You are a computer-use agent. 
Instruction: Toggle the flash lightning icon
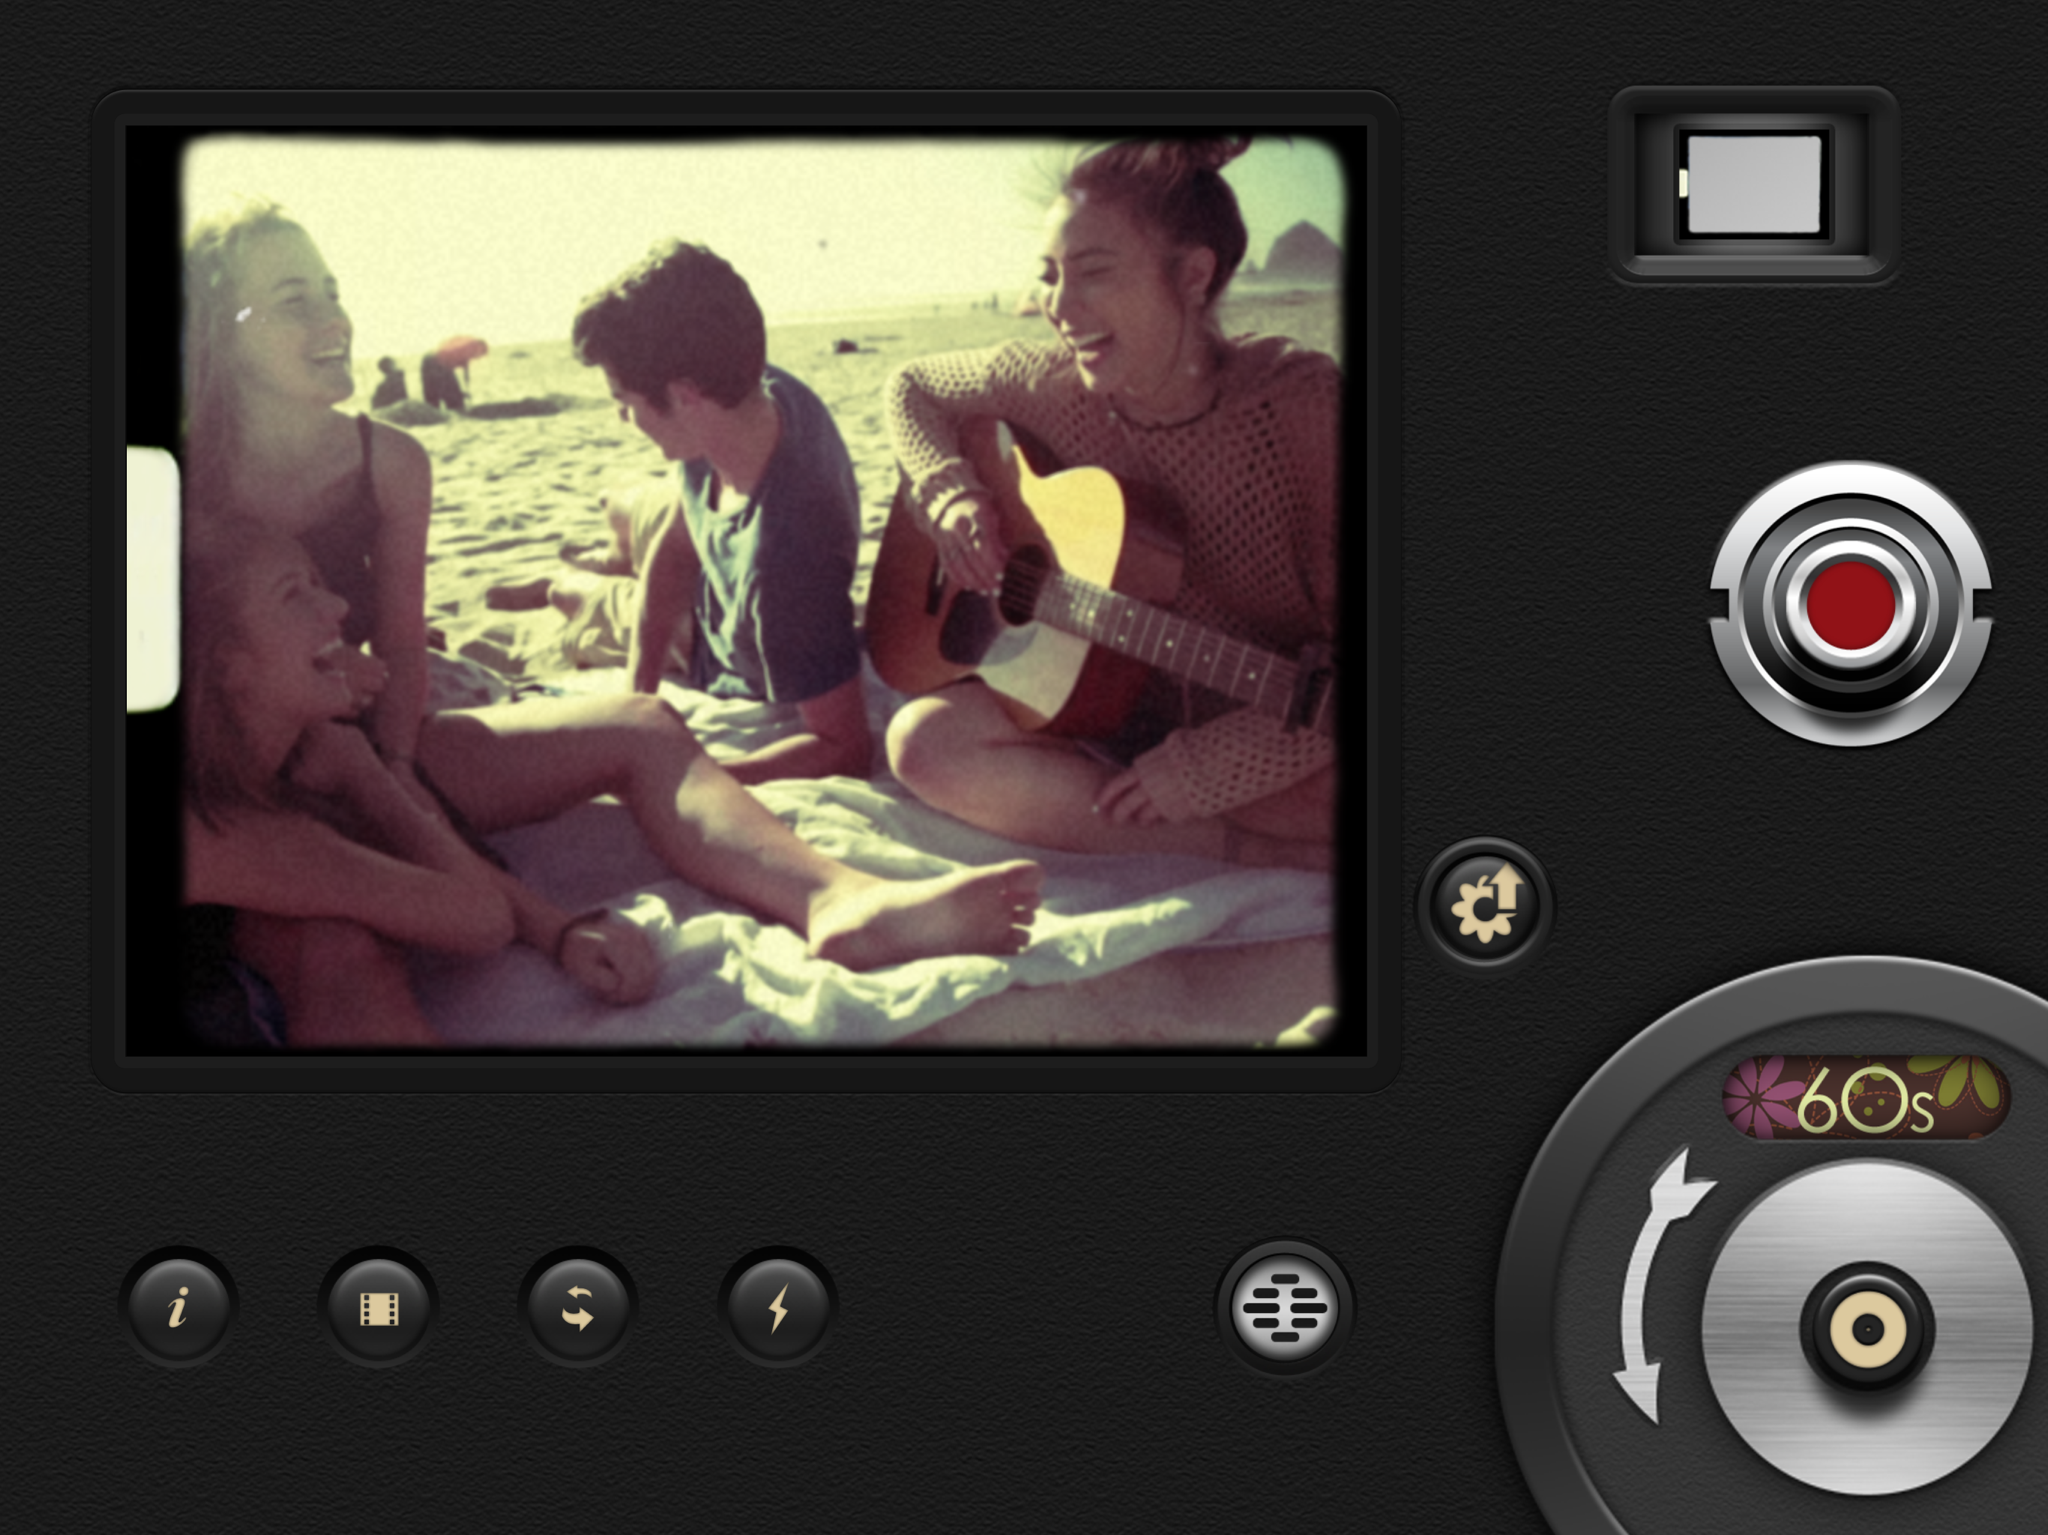click(x=778, y=1307)
